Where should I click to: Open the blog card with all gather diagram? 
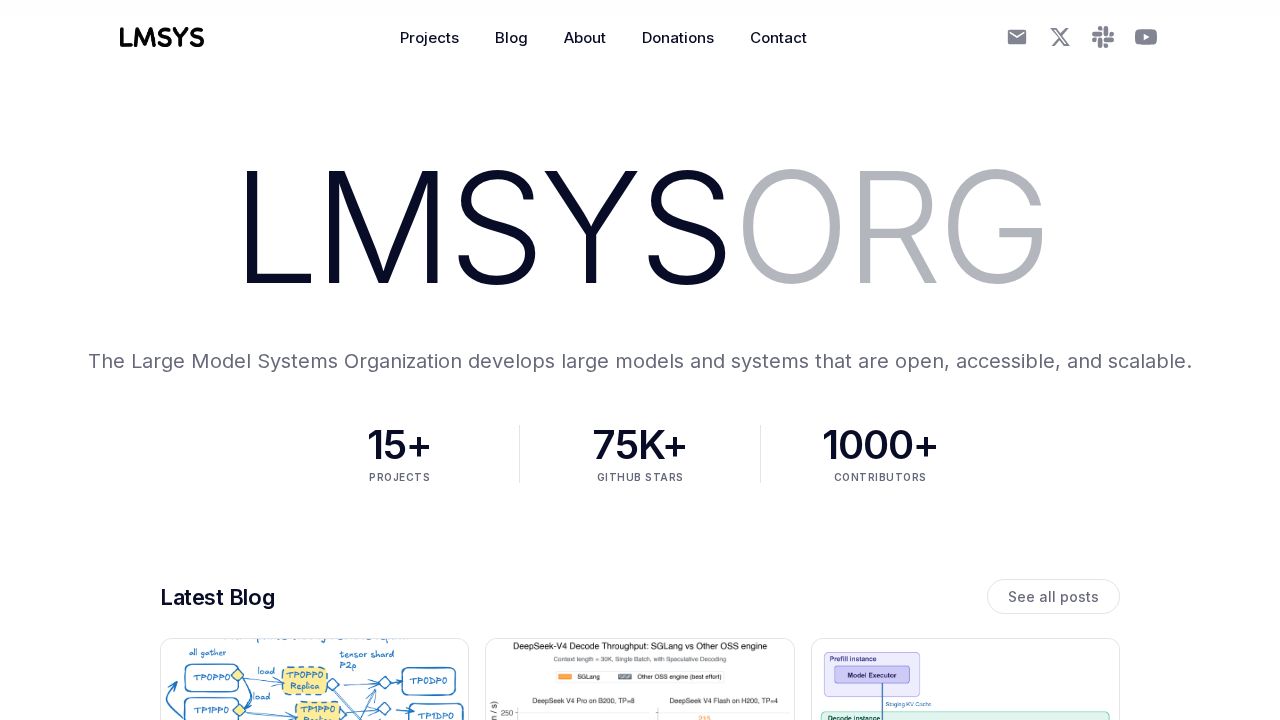tap(314, 679)
